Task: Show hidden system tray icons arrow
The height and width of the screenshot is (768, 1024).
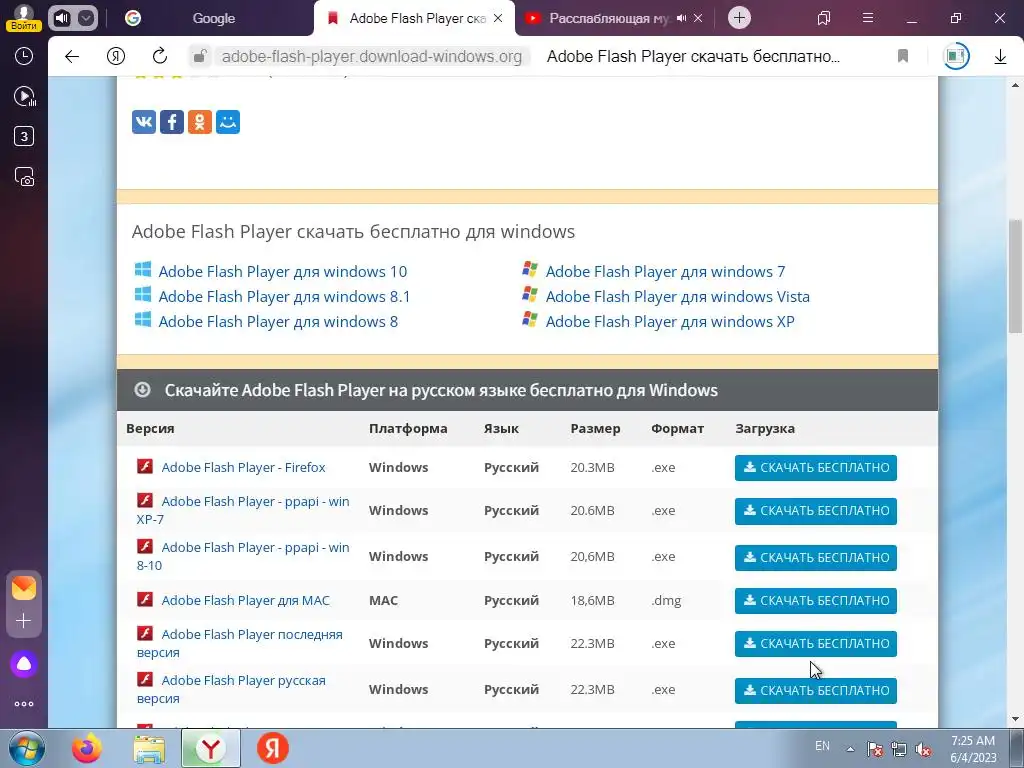Action: pyautogui.click(x=850, y=749)
